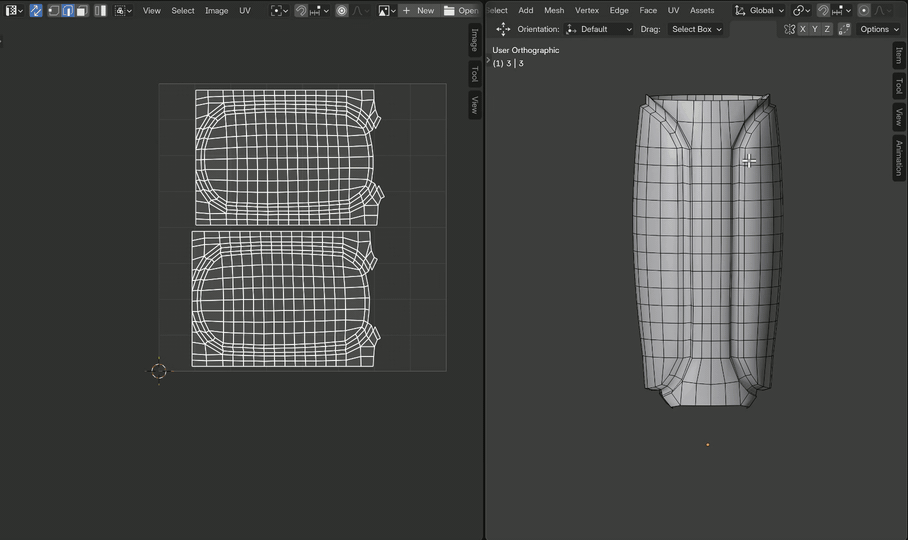Toggle proportional editing in UV editor
This screenshot has width=908, height=540.
(342, 10)
